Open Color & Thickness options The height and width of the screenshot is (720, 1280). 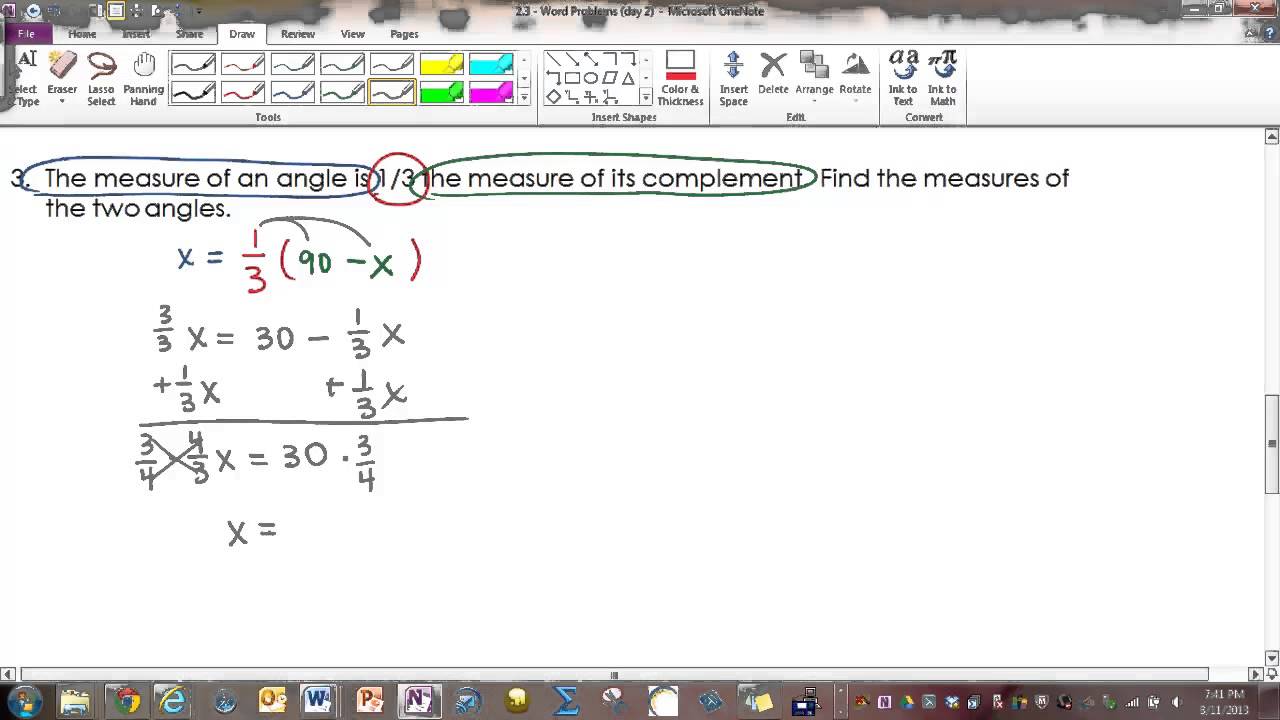[680, 78]
